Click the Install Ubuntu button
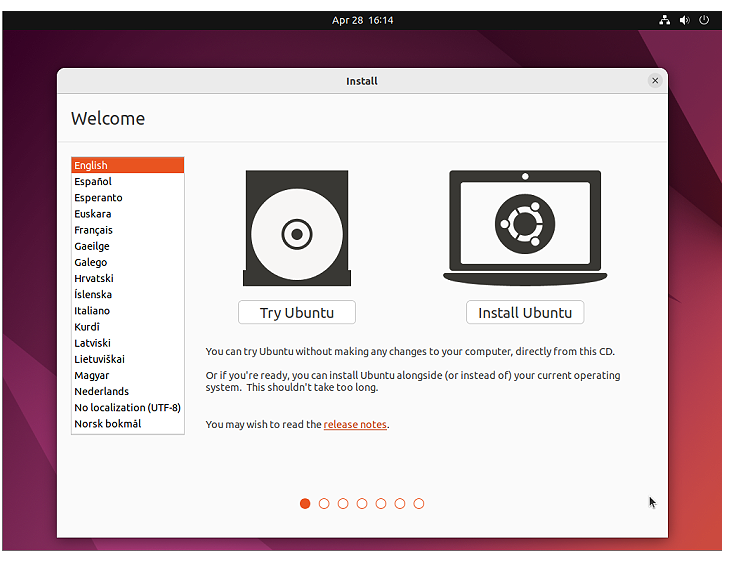 click(x=525, y=312)
